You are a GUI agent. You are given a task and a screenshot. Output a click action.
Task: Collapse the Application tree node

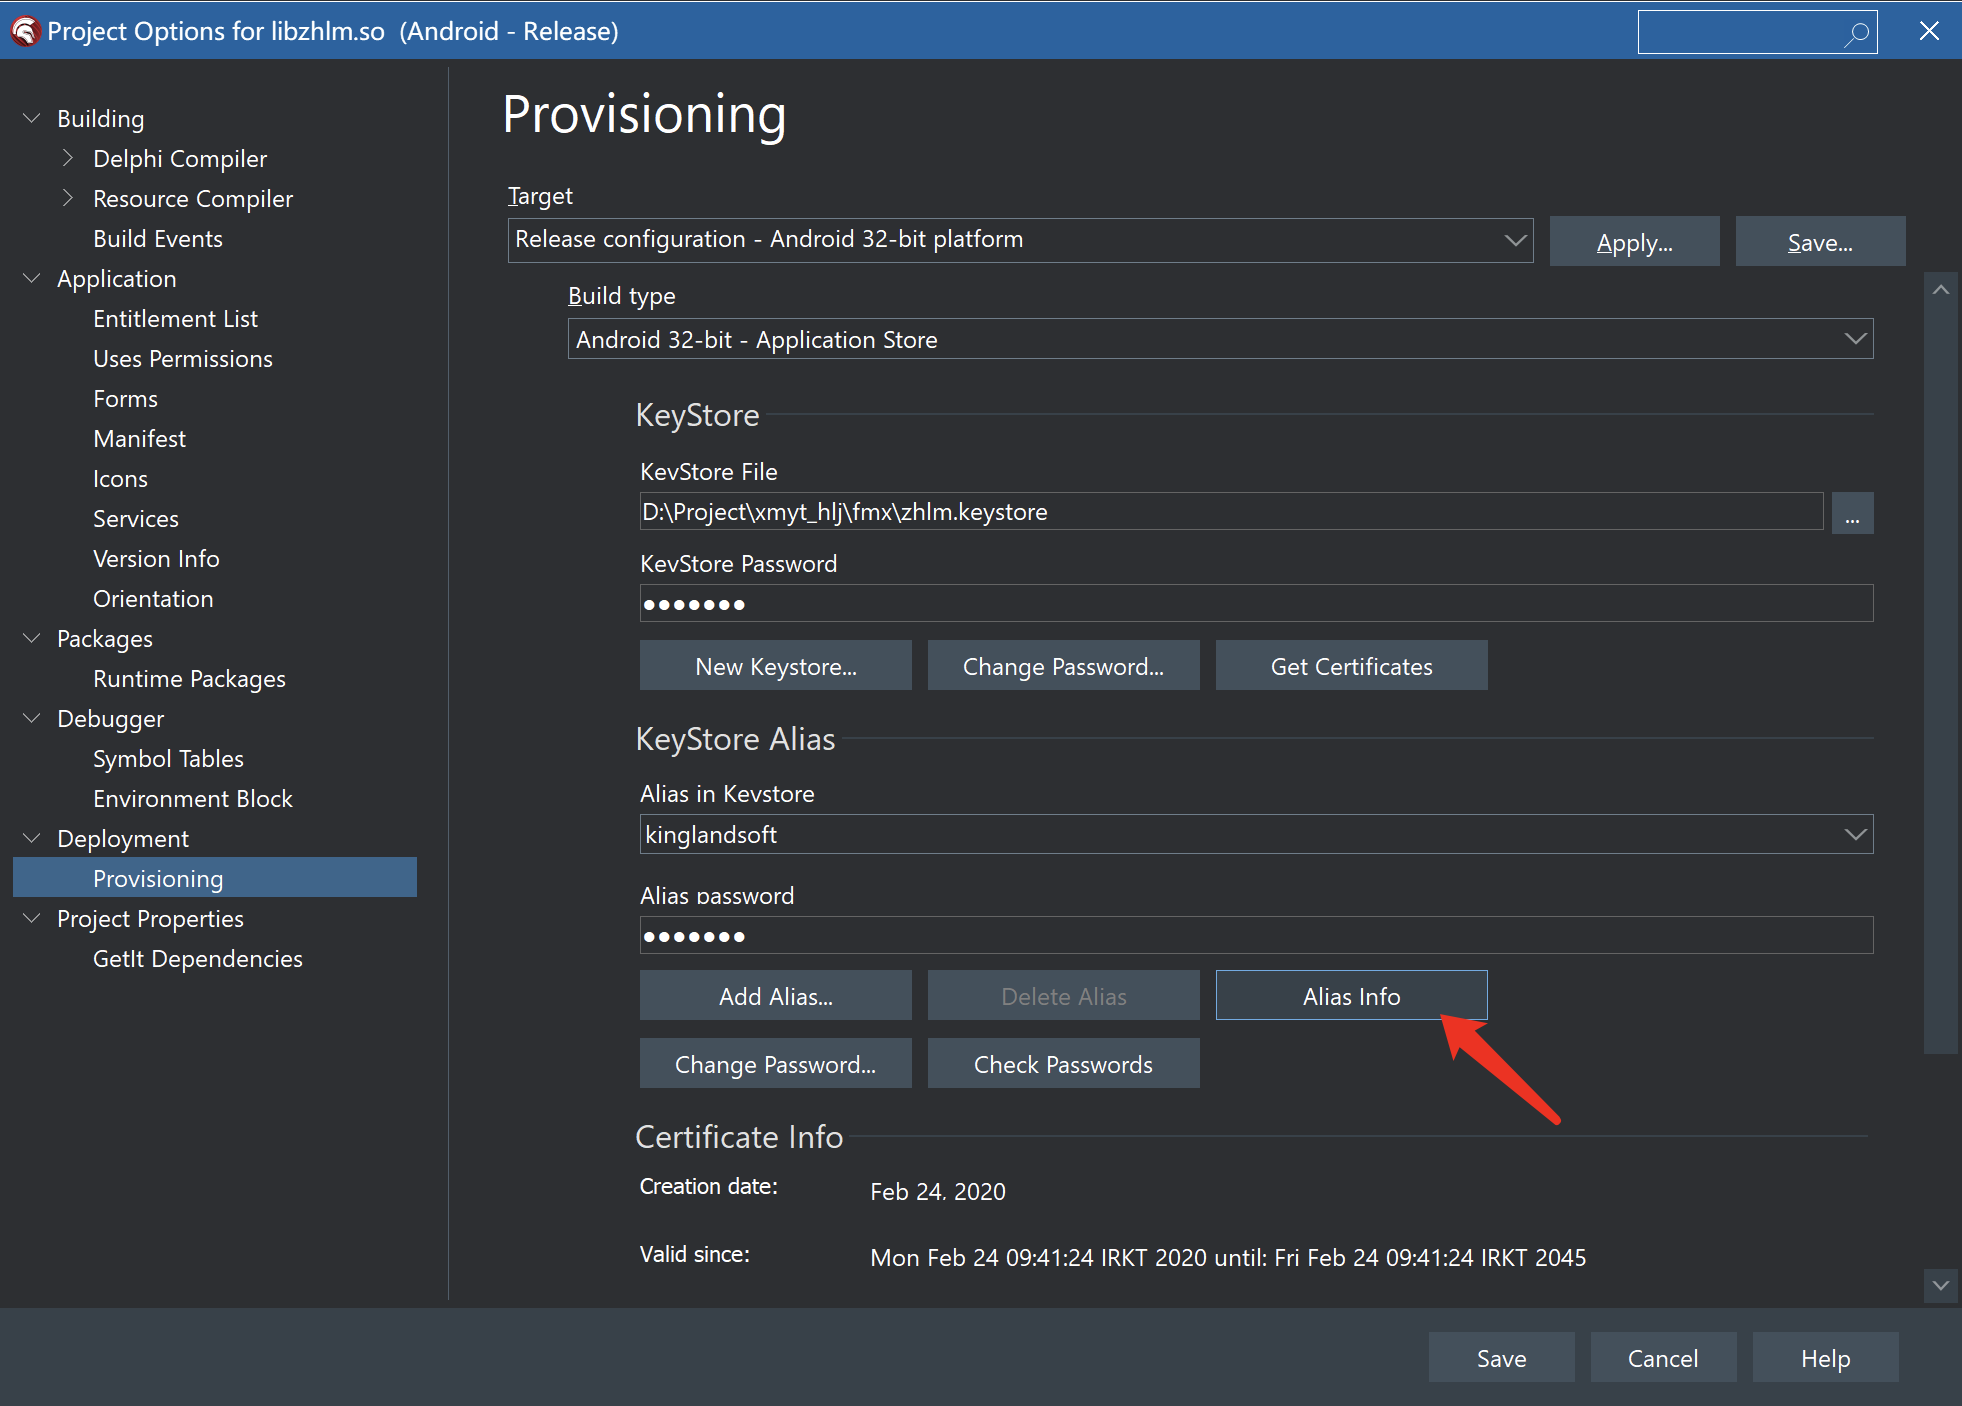(32, 278)
